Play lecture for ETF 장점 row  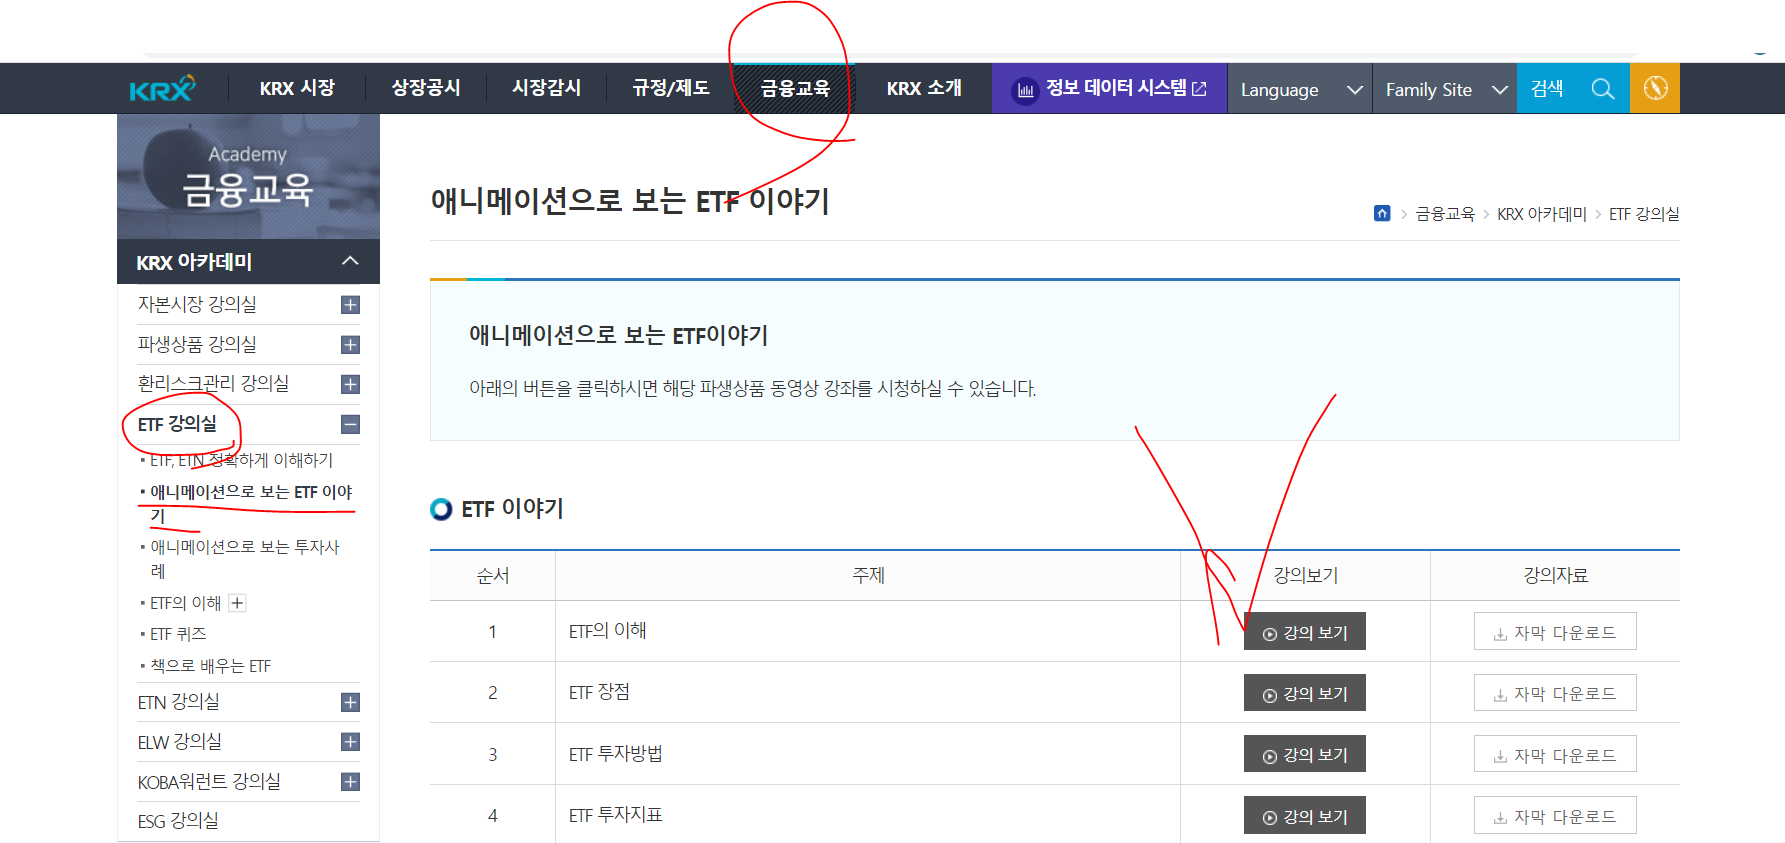[x=1305, y=693]
